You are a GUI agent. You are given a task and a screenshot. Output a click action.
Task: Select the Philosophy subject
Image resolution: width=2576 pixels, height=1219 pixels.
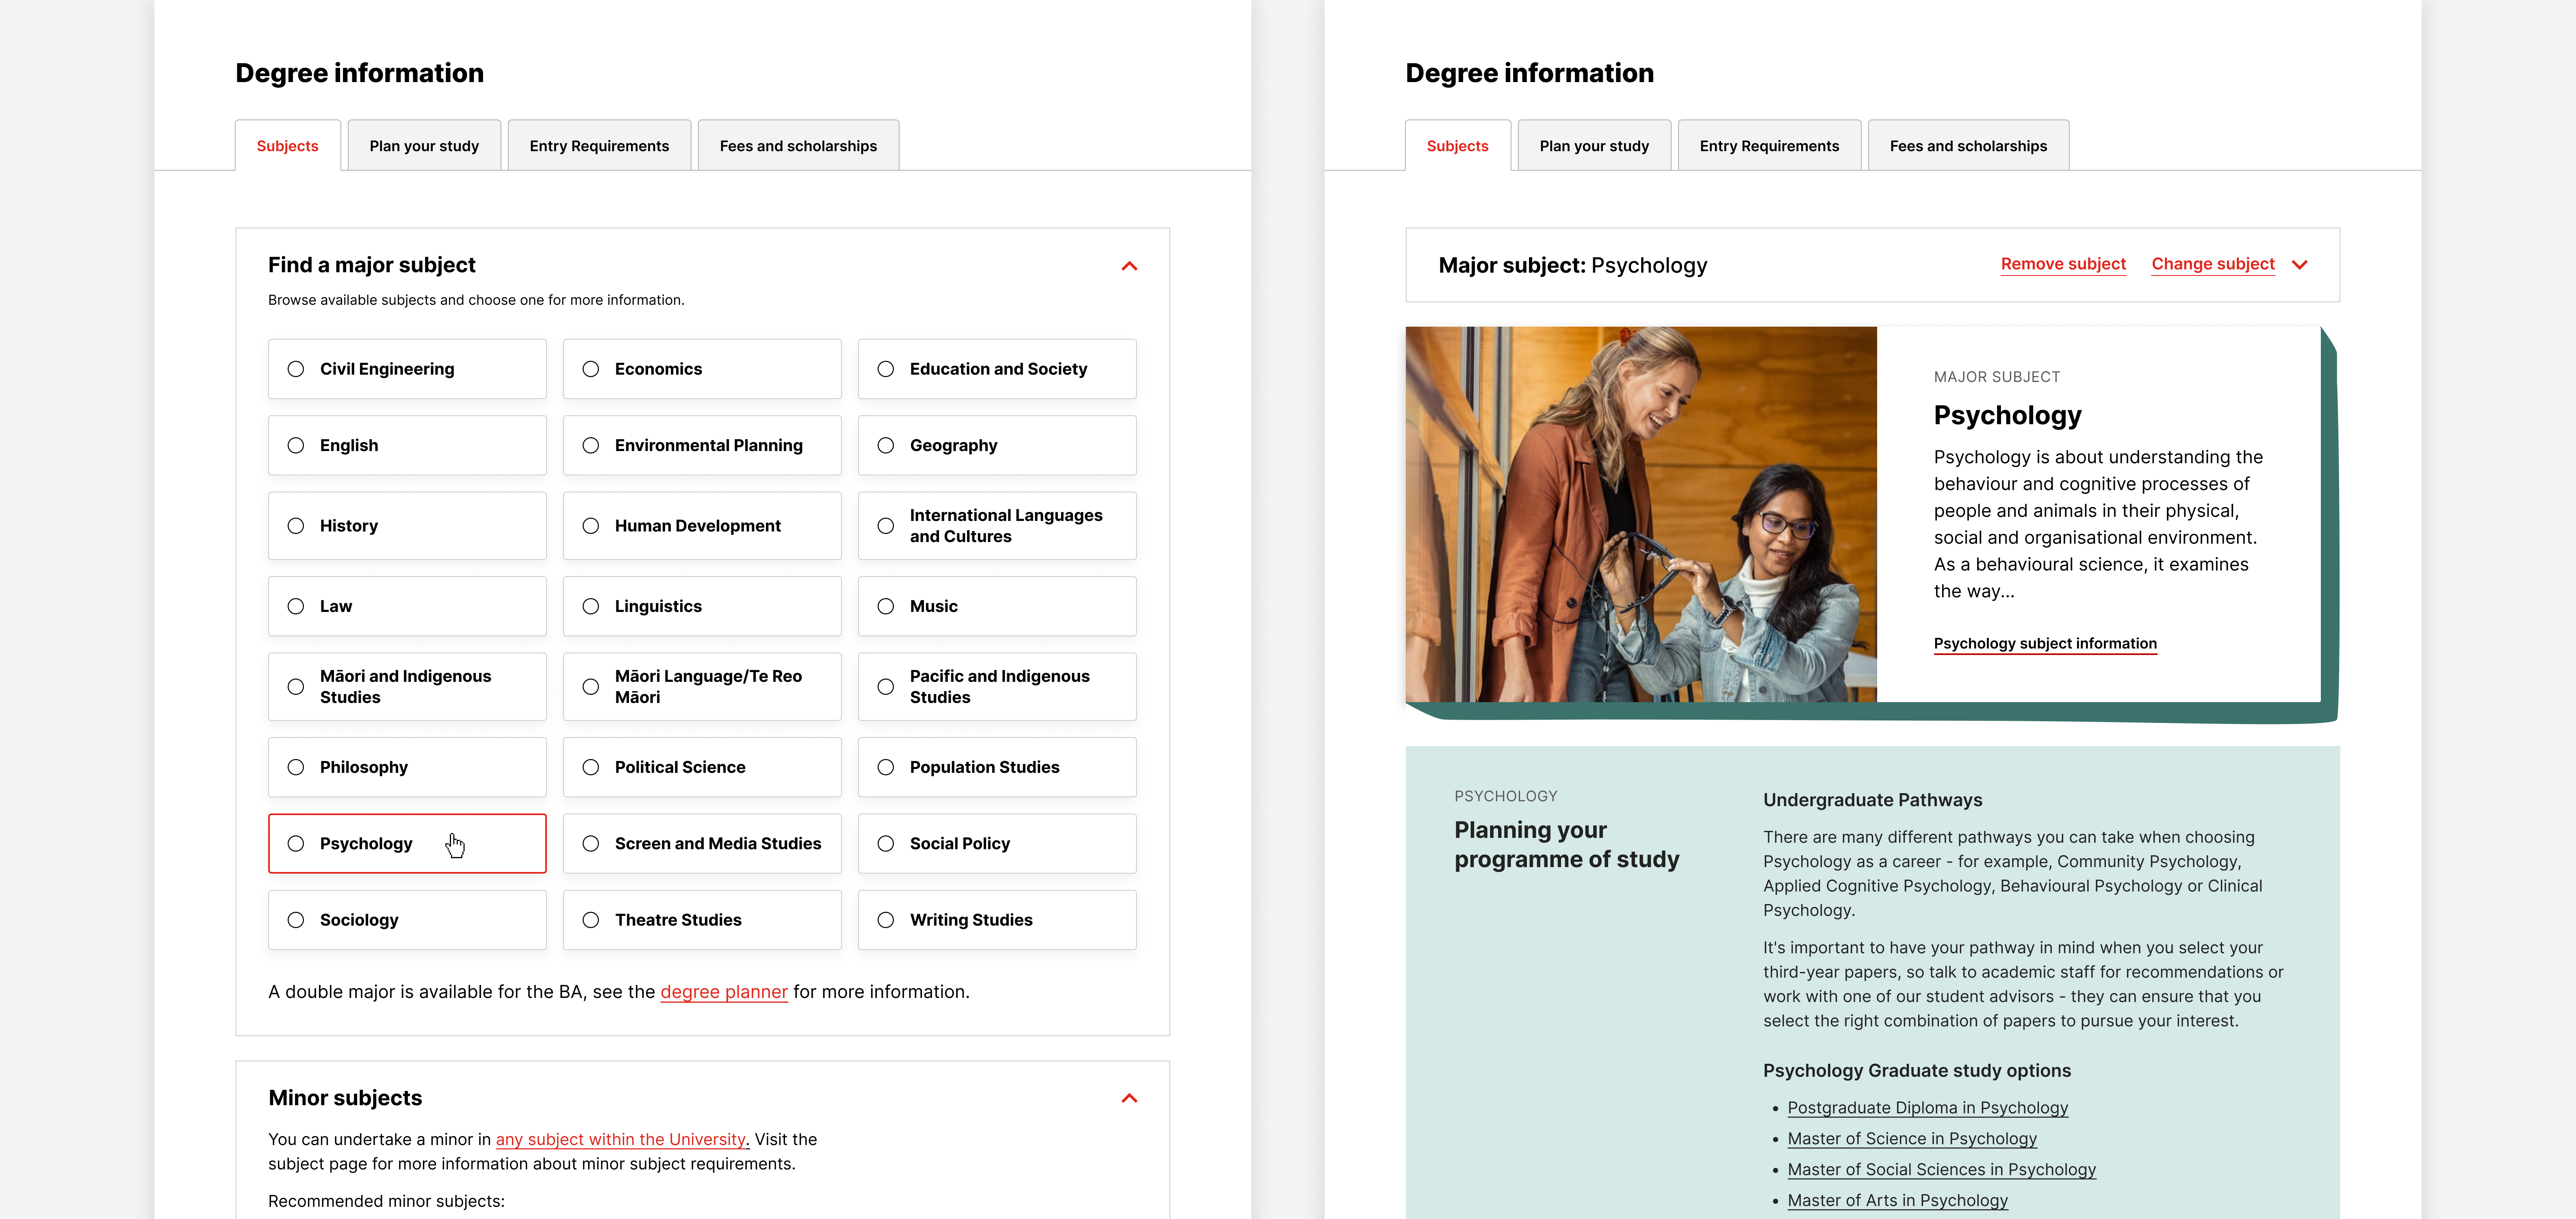[x=407, y=767]
